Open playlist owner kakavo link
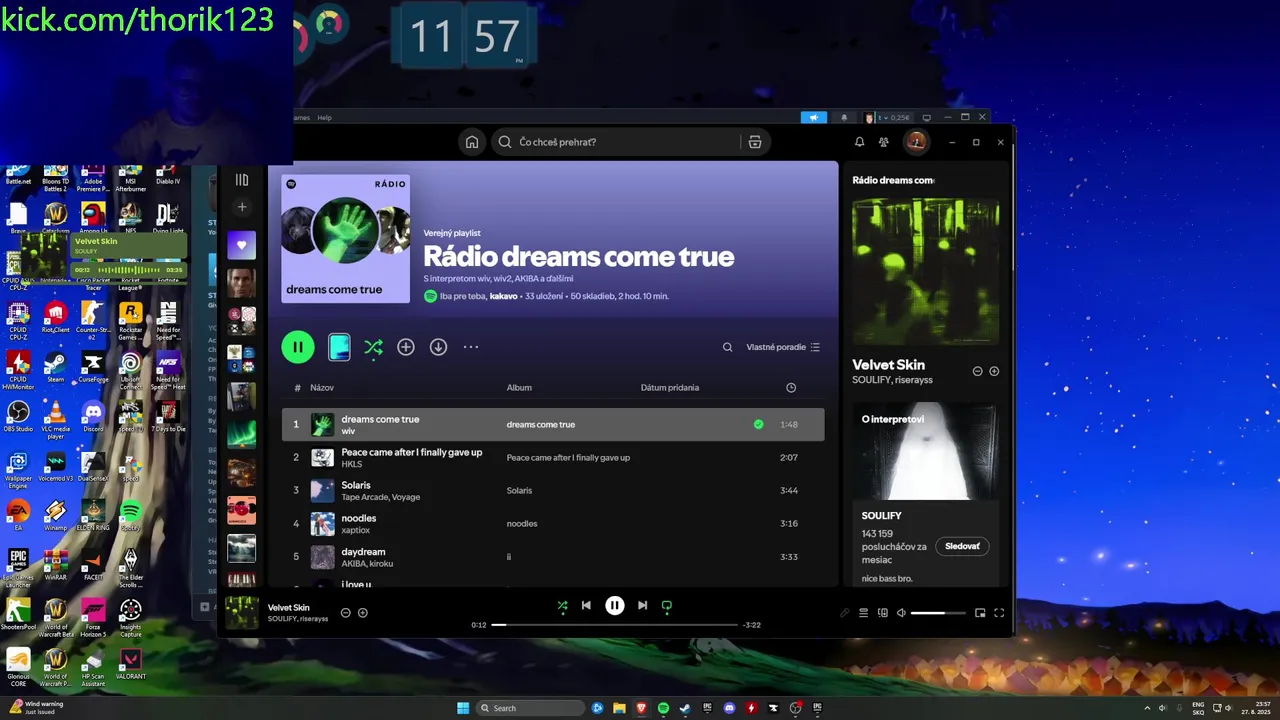 tap(504, 296)
